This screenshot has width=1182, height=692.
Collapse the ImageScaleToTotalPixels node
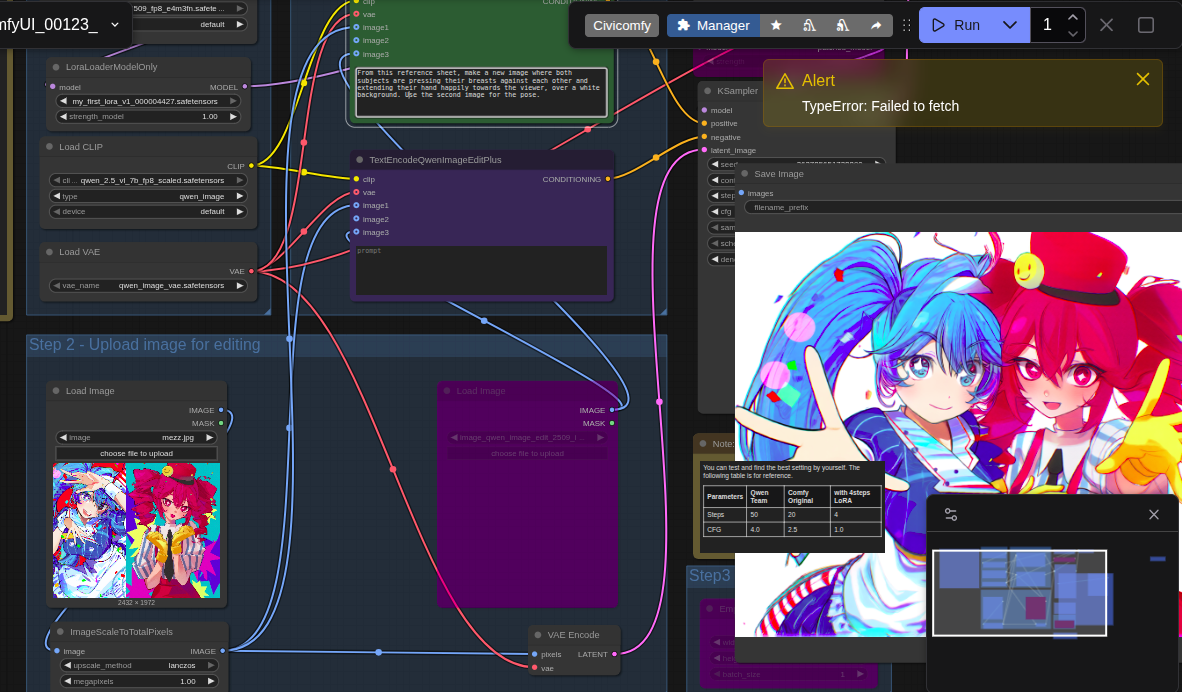[60, 632]
